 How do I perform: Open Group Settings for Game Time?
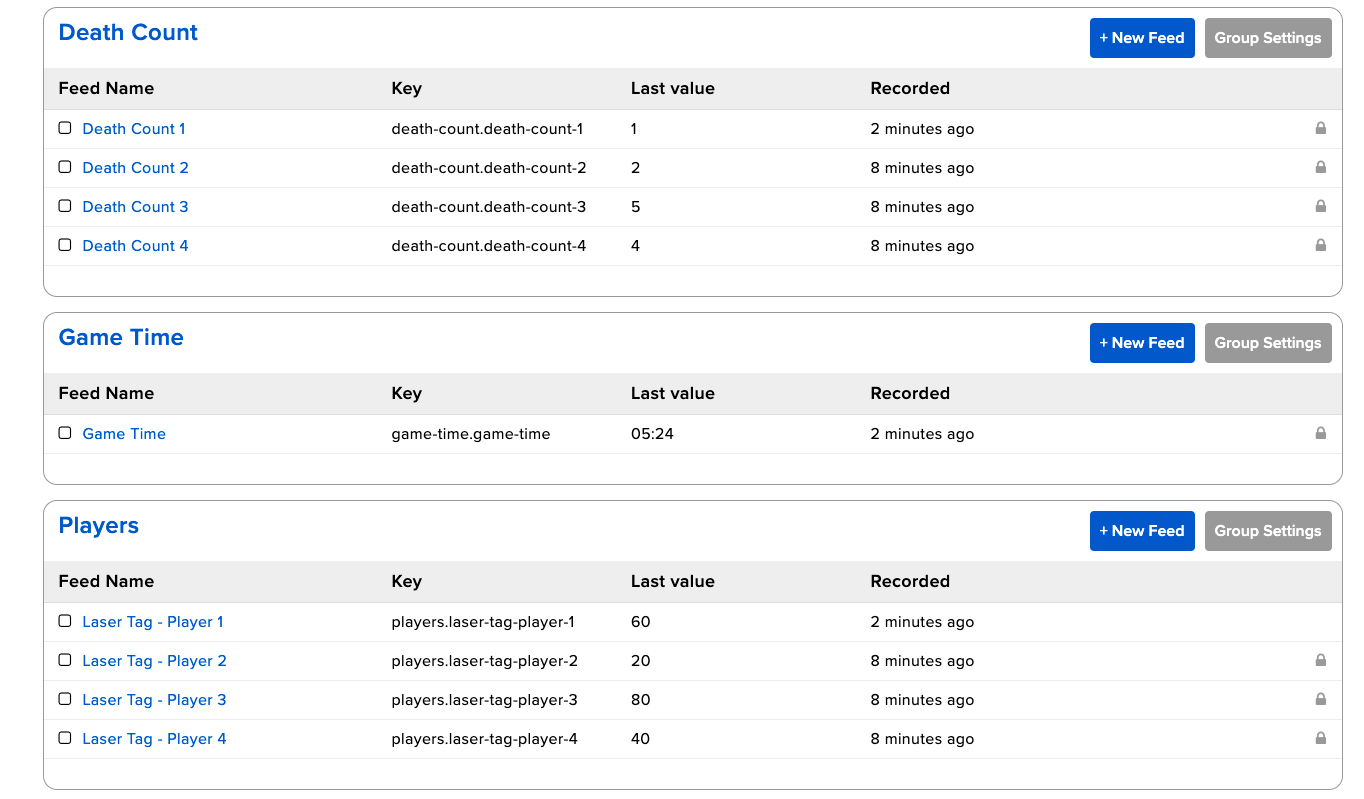[x=1267, y=343]
